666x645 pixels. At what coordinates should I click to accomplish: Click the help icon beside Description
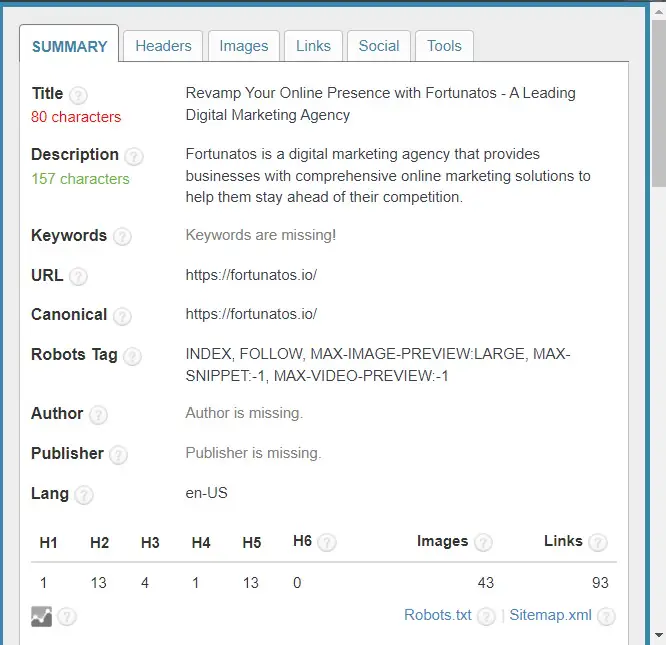134,156
